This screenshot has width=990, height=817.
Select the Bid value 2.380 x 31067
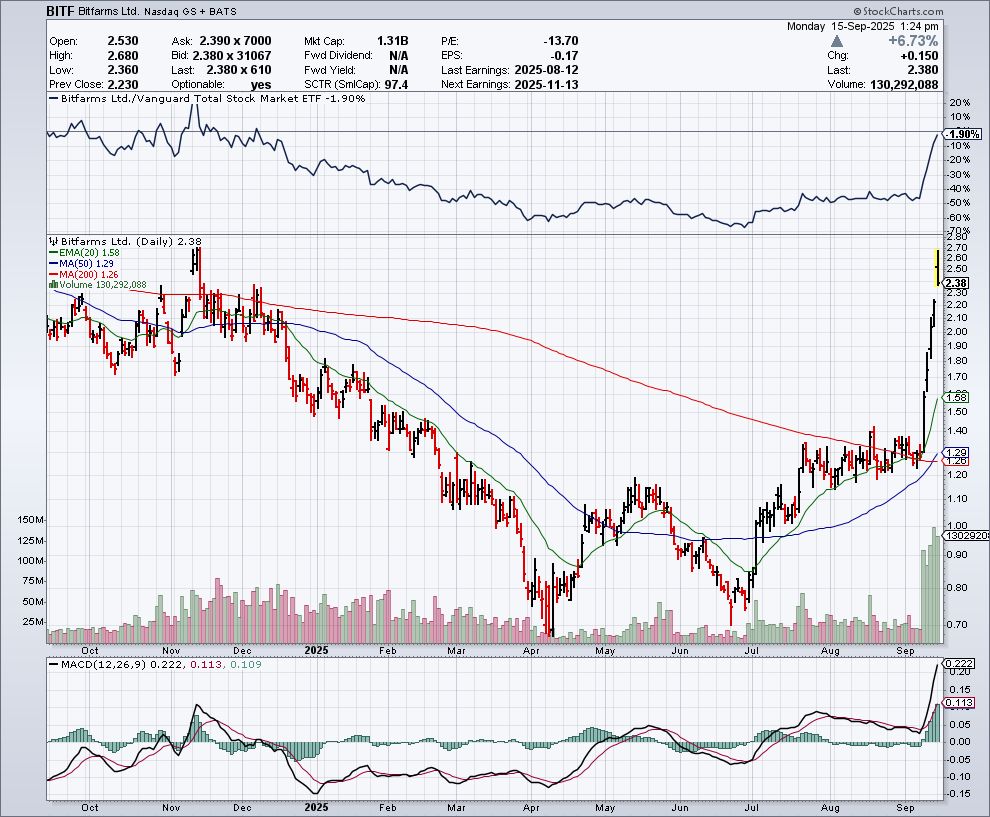pos(232,56)
